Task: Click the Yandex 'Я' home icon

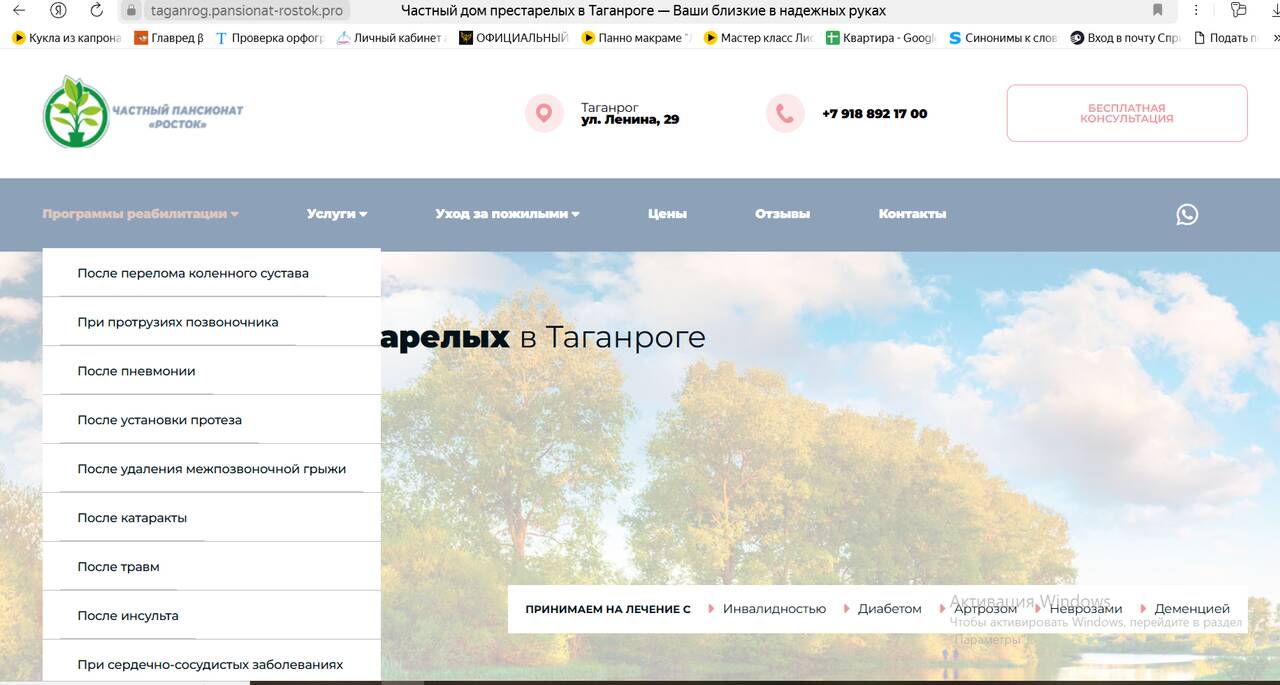Action: pyautogui.click(x=58, y=10)
